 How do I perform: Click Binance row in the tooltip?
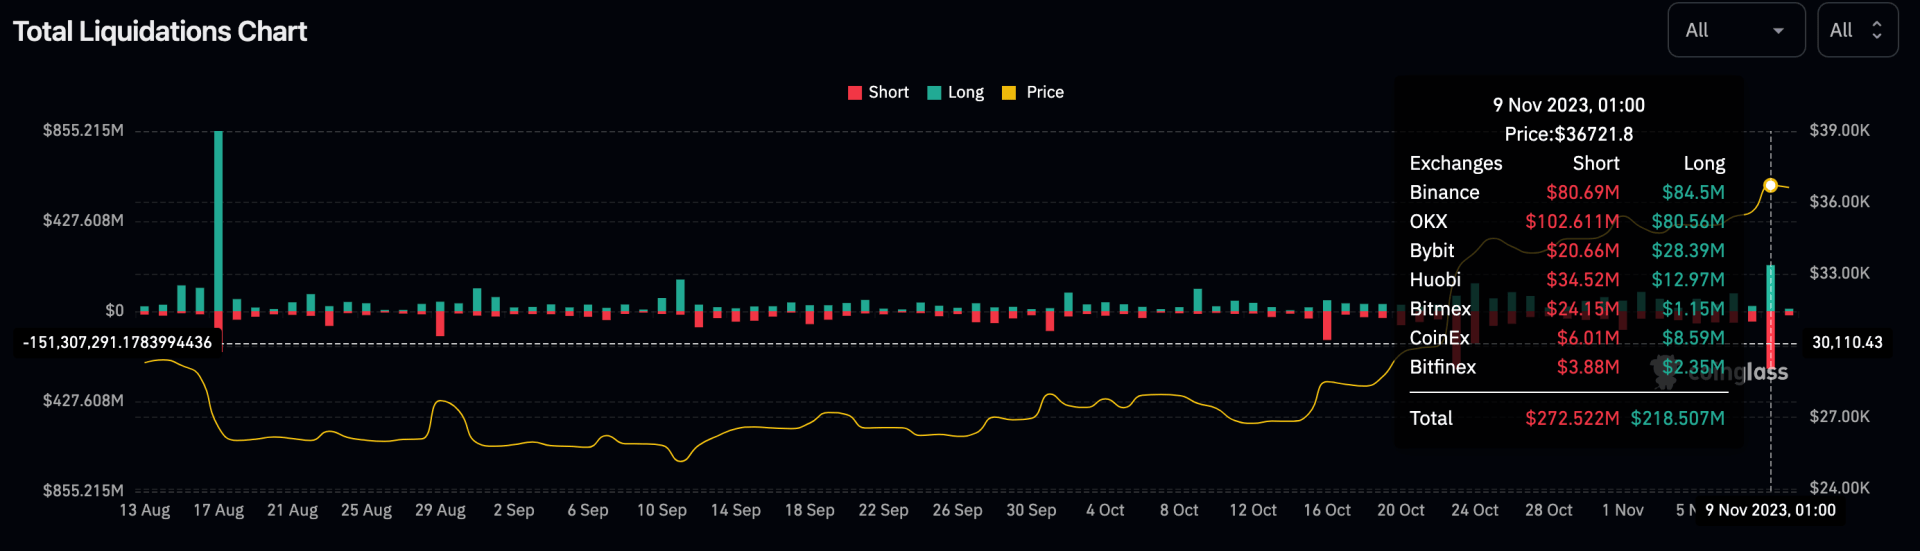click(1566, 192)
